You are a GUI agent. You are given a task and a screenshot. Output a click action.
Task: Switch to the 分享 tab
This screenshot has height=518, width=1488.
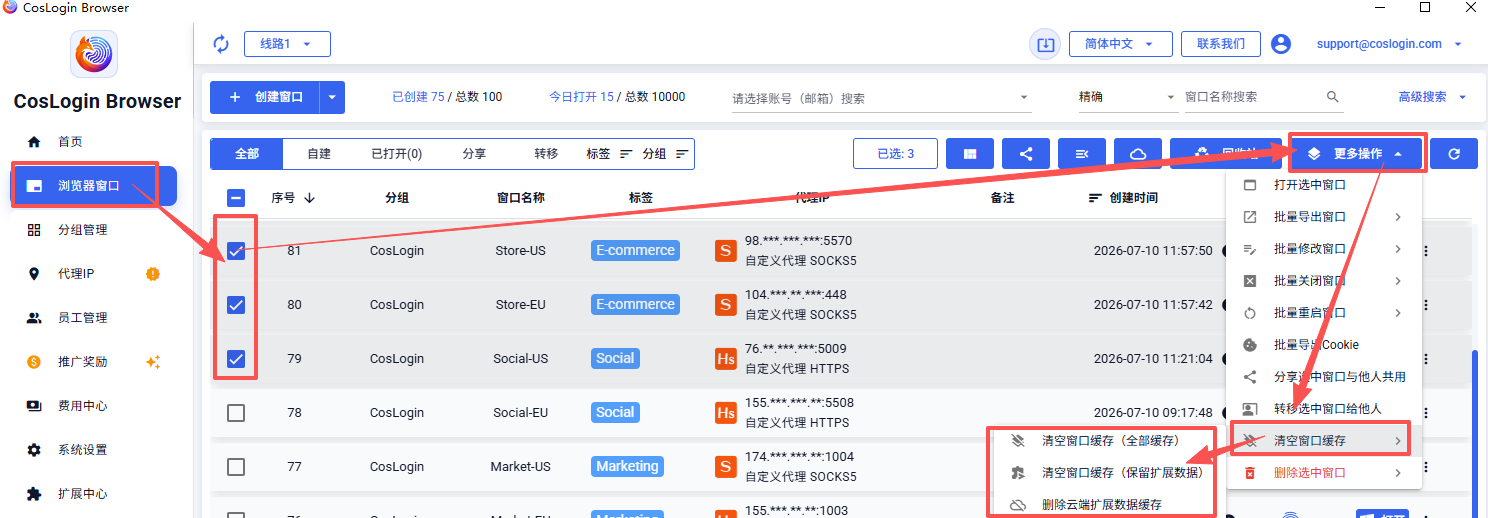[474, 154]
